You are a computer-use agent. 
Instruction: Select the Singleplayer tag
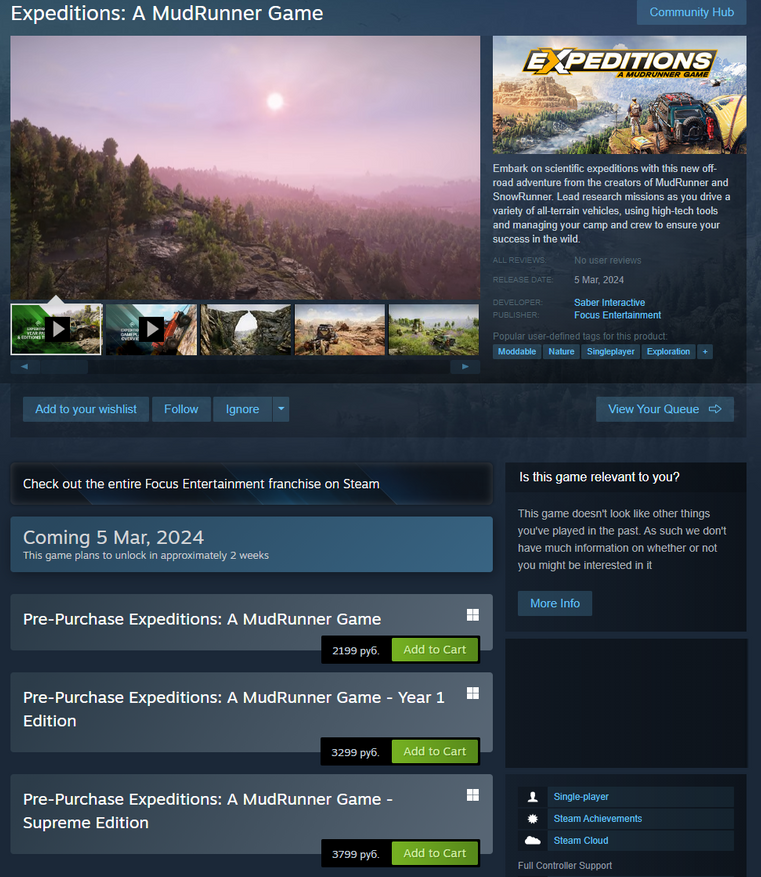point(611,352)
